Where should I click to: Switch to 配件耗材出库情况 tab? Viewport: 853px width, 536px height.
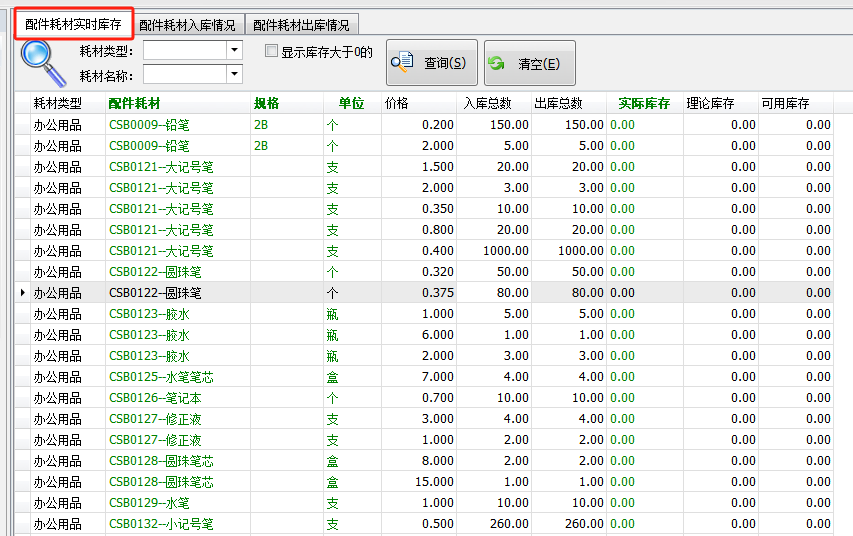(301, 25)
